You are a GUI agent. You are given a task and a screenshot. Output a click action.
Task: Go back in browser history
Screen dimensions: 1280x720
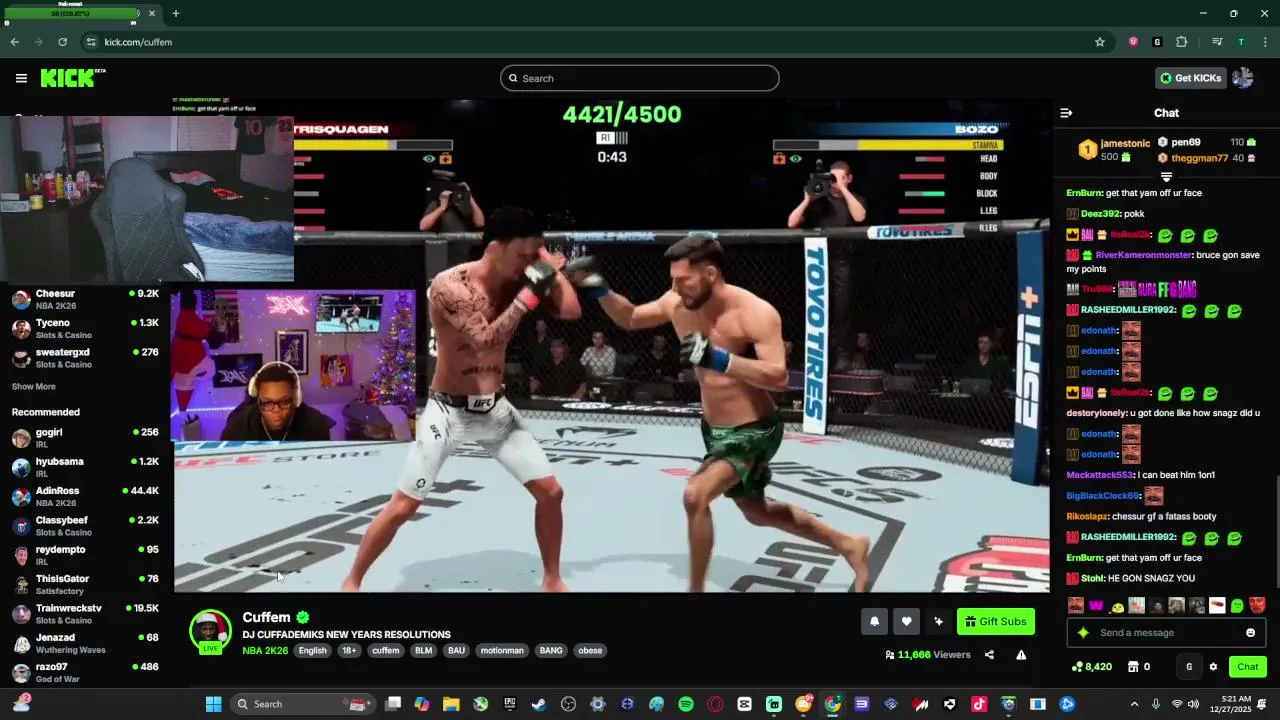pyautogui.click(x=14, y=42)
